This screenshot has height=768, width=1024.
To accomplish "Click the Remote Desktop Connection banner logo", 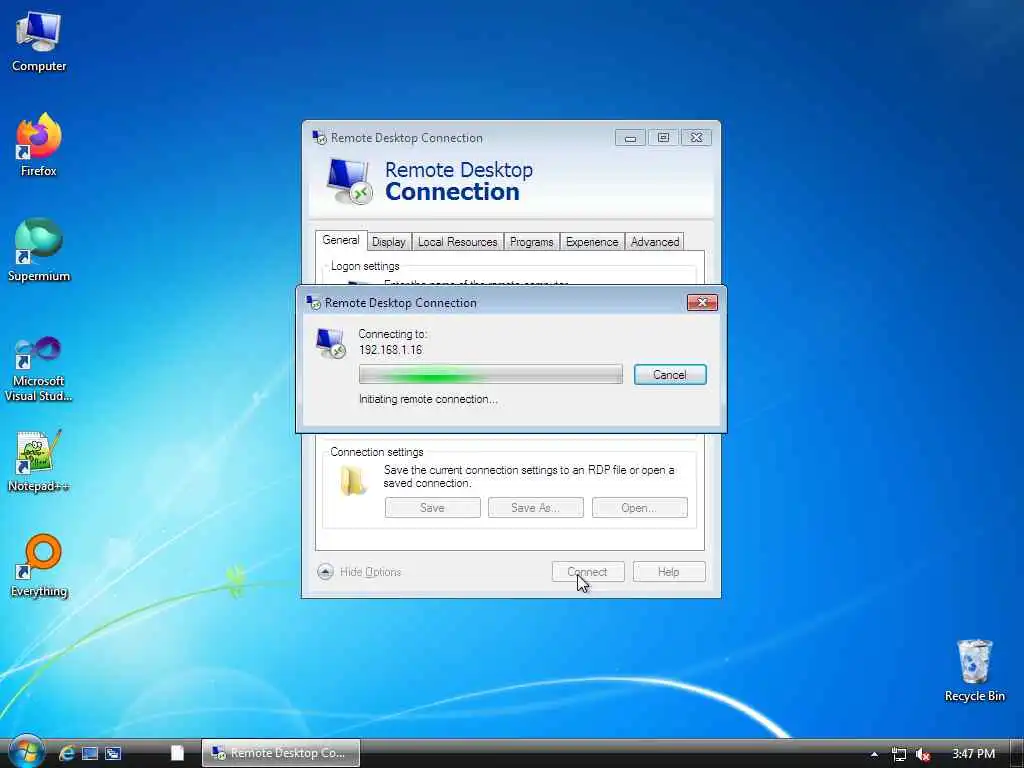I will (x=349, y=181).
